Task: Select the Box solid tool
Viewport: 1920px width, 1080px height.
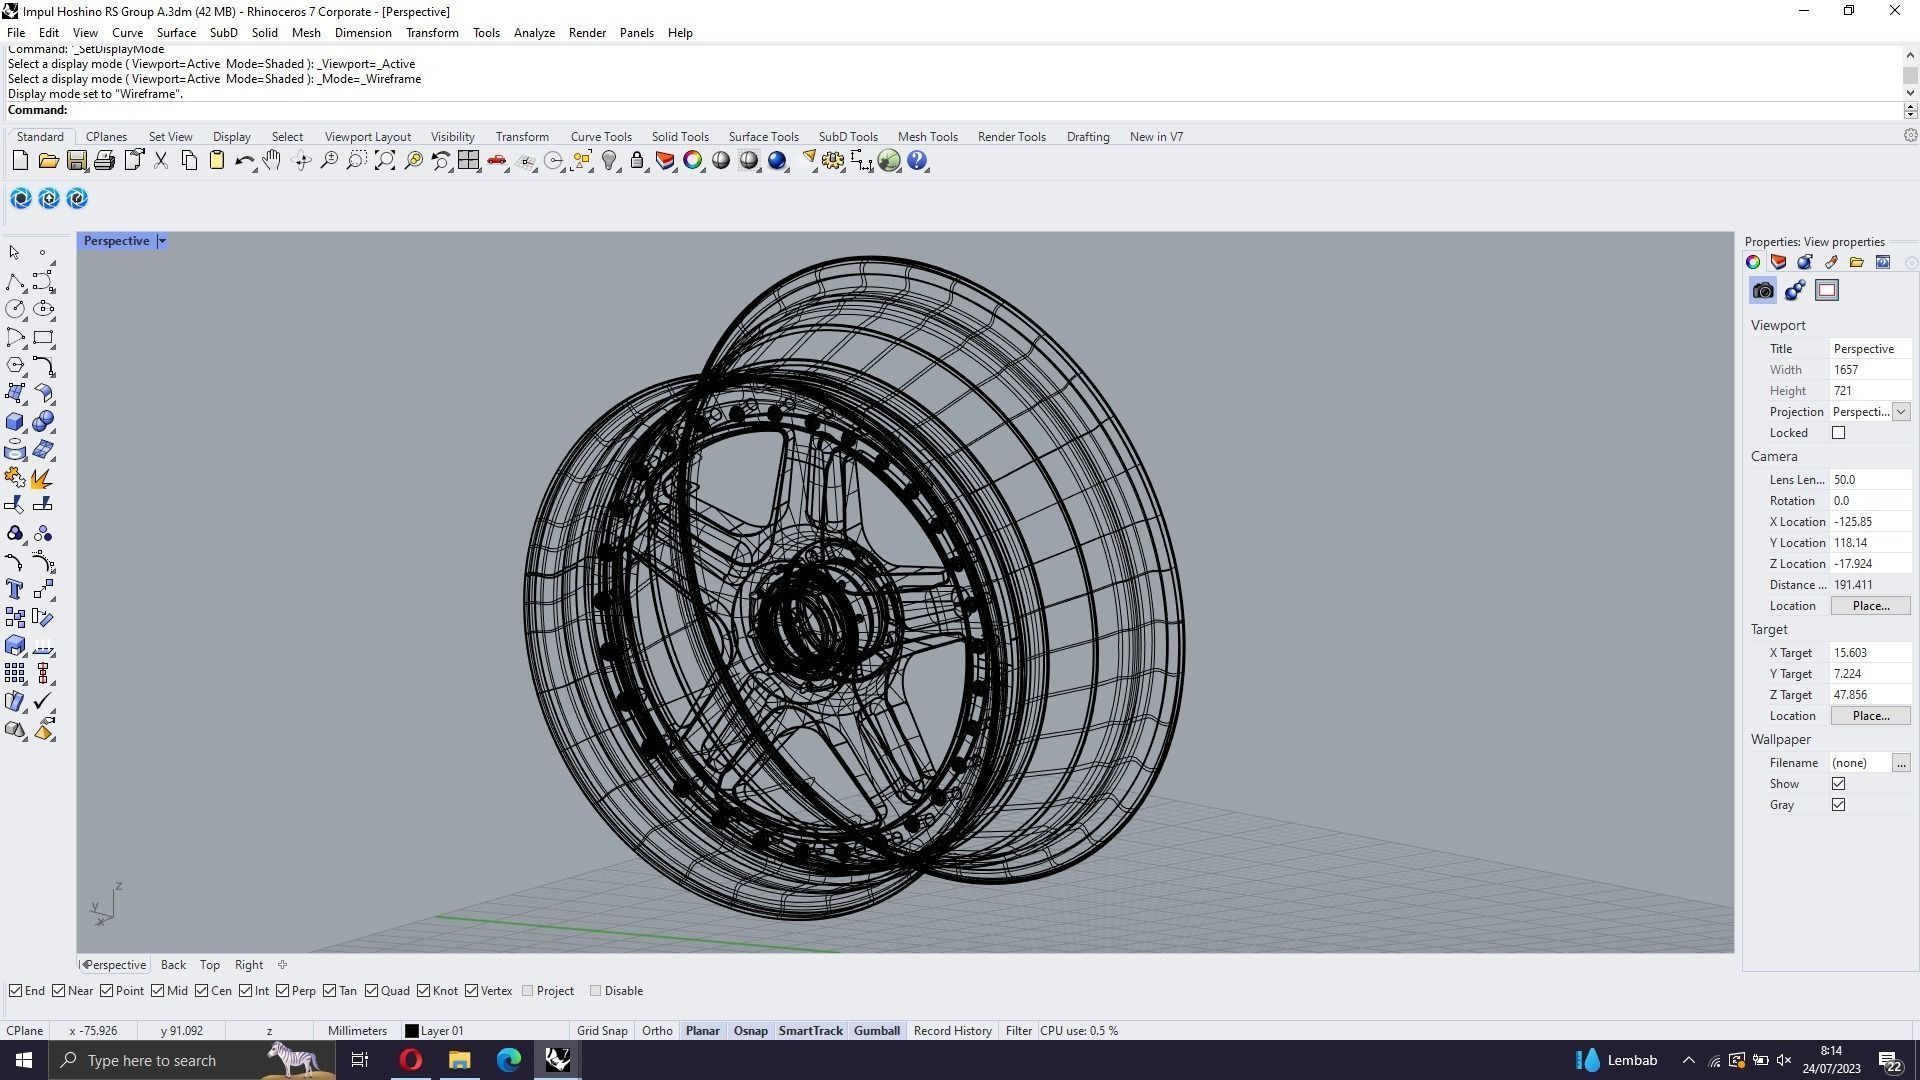Action: pos(15,422)
